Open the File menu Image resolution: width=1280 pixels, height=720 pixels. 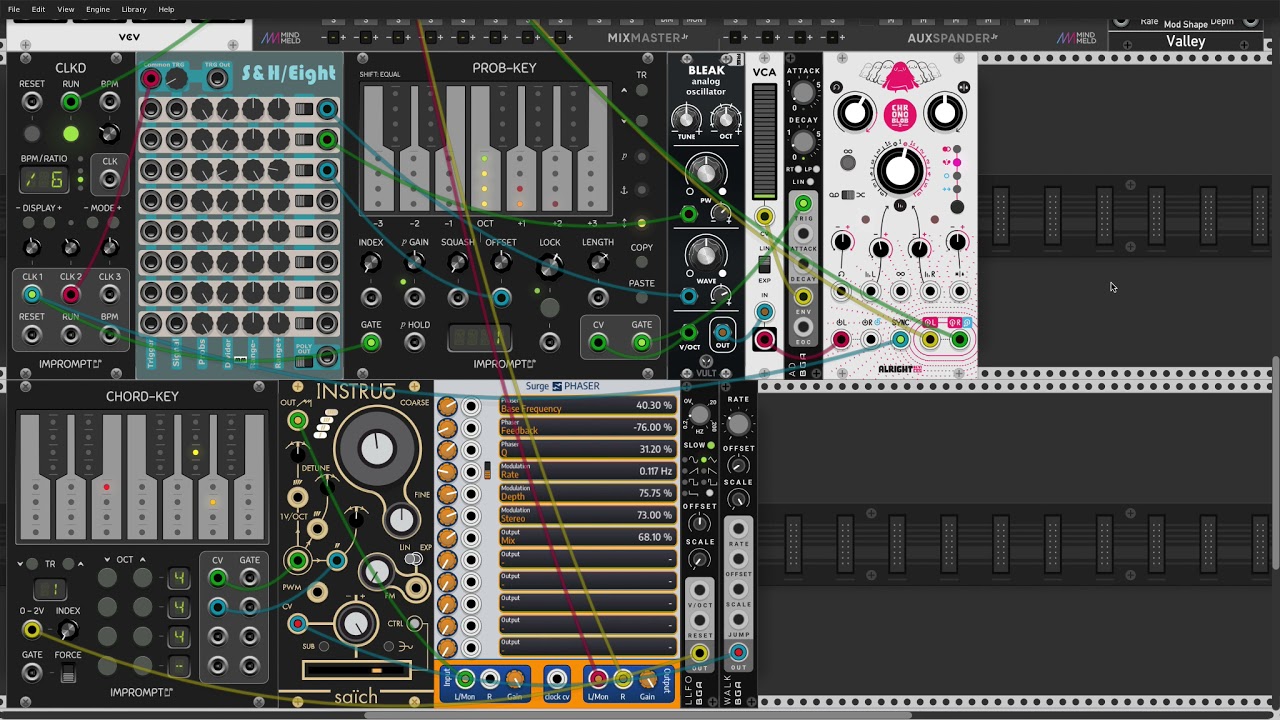click(x=14, y=9)
